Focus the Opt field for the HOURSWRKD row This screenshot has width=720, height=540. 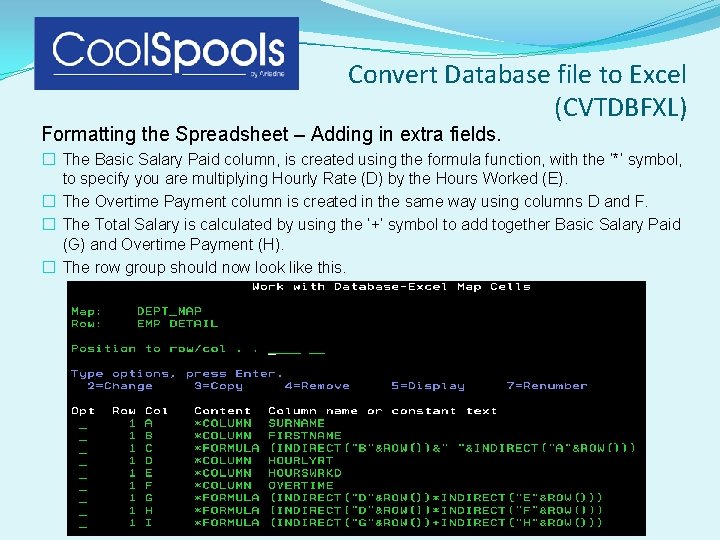click(83, 474)
